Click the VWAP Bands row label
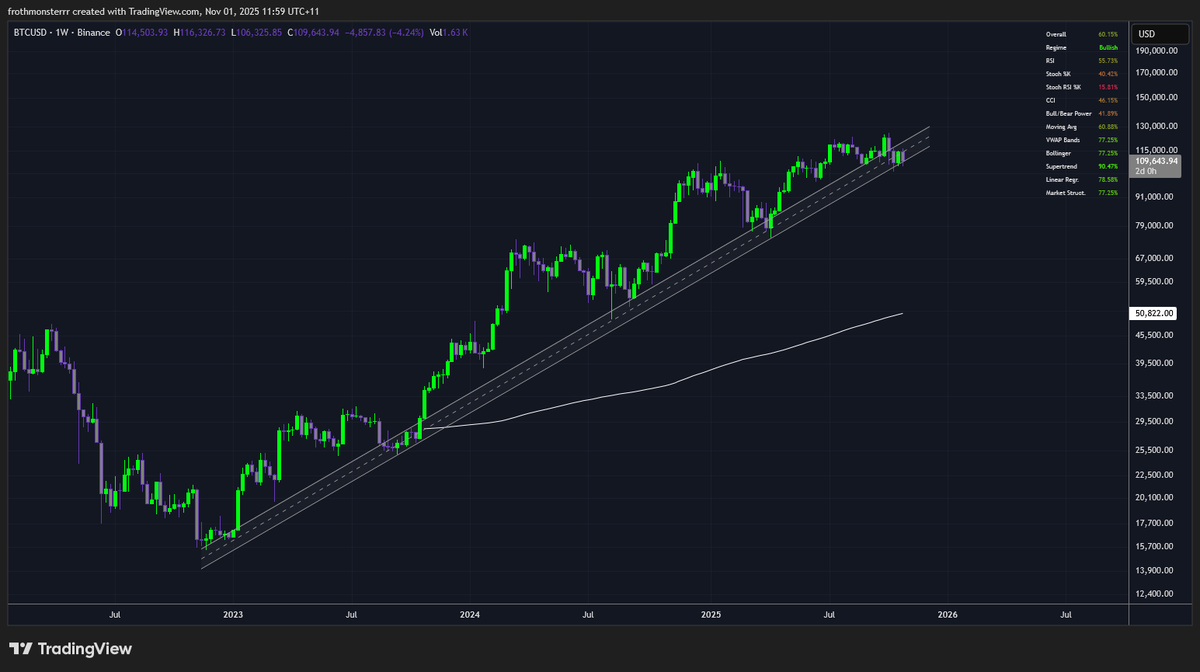 1061,139
